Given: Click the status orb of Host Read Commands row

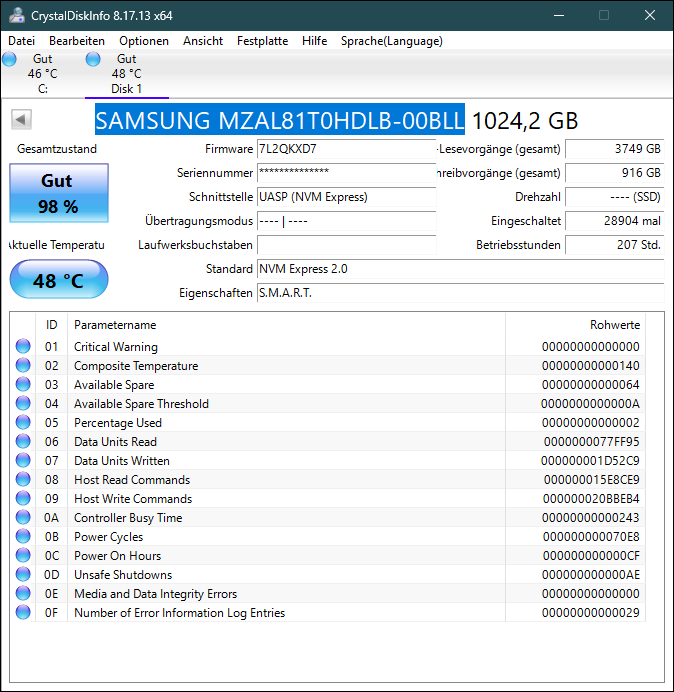Looking at the screenshot, I should [x=23, y=479].
